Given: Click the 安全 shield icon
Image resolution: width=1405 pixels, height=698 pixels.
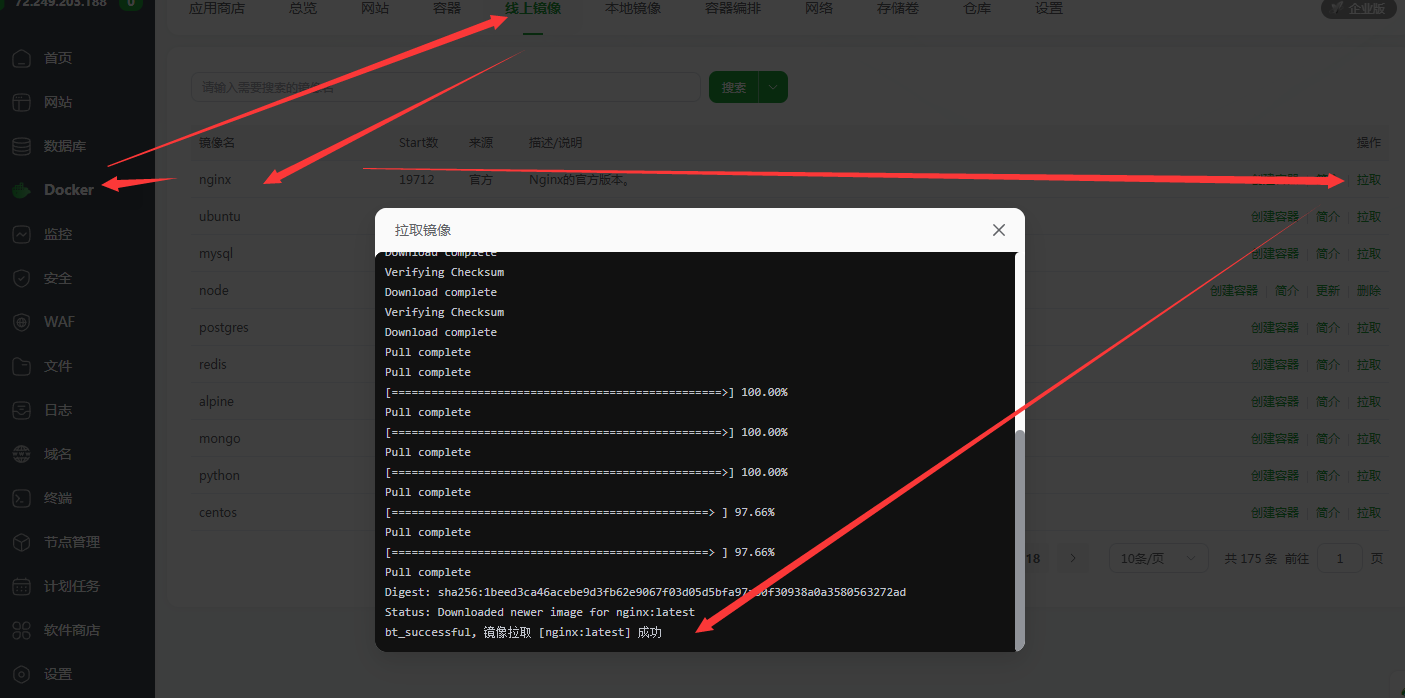Looking at the screenshot, I should (x=22, y=278).
